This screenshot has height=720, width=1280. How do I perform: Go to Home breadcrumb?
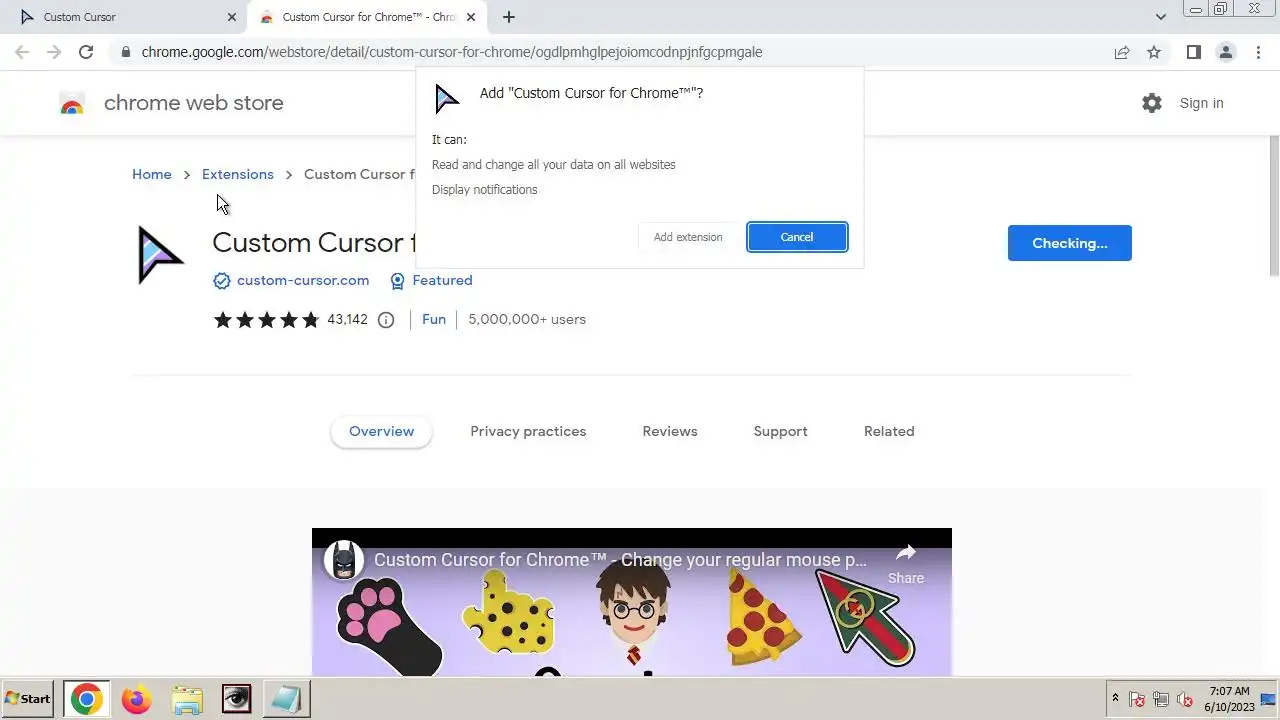pos(152,174)
